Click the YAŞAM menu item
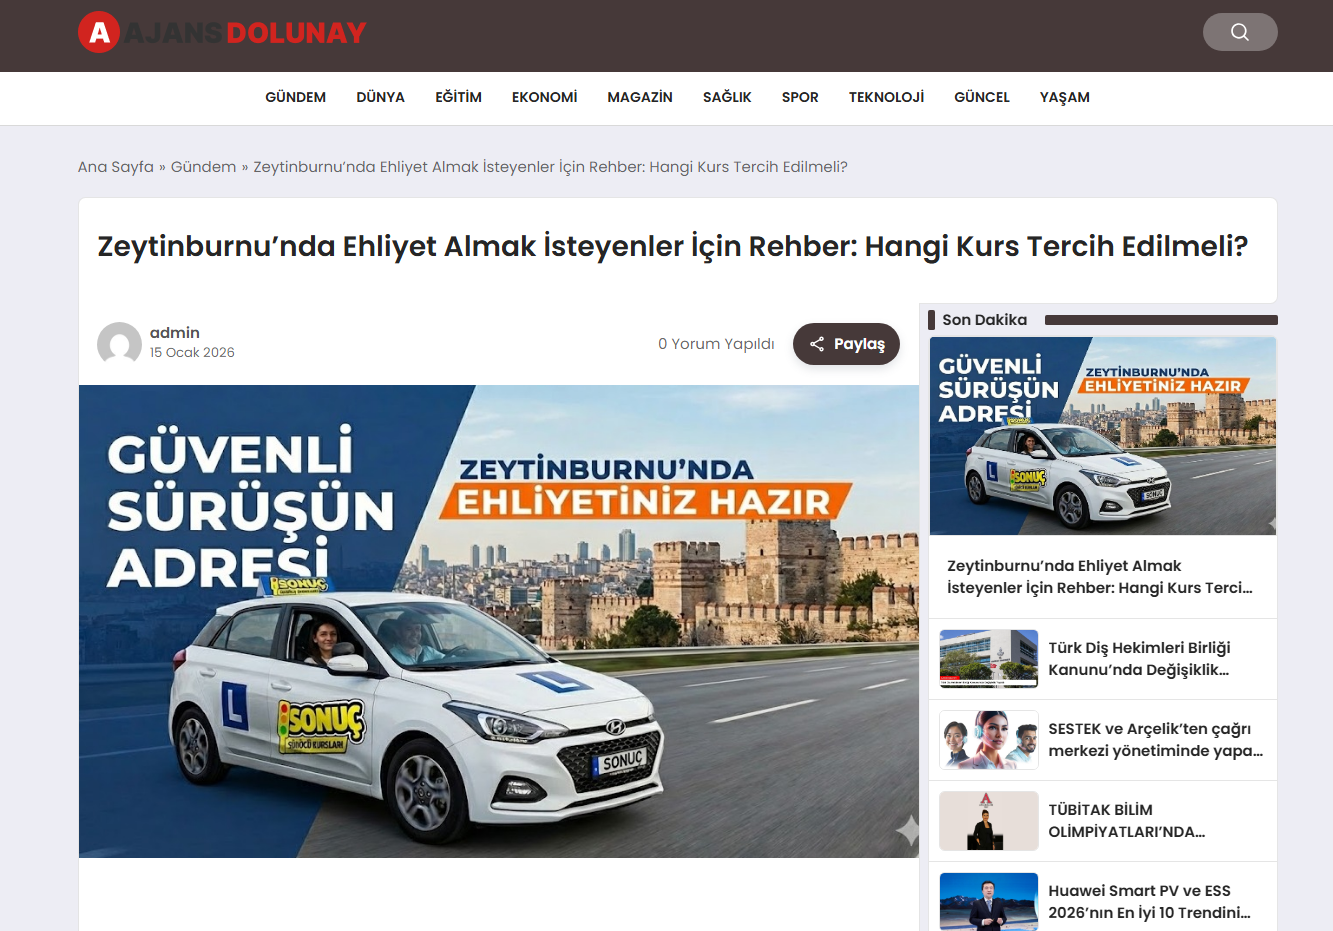1333x931 pixels. pyautogui.click(x=1064, y=97)
